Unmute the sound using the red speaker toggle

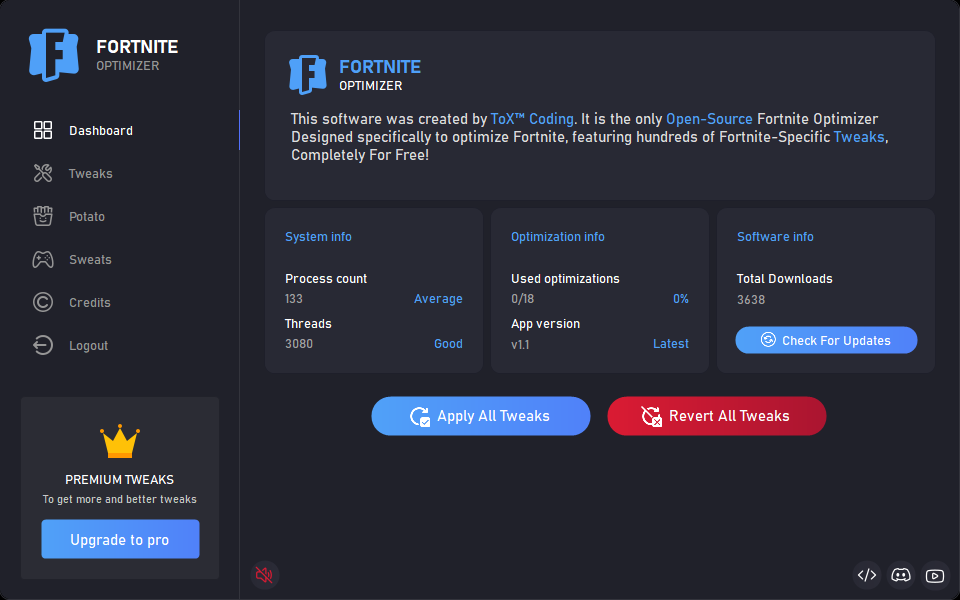click(264, 575)
